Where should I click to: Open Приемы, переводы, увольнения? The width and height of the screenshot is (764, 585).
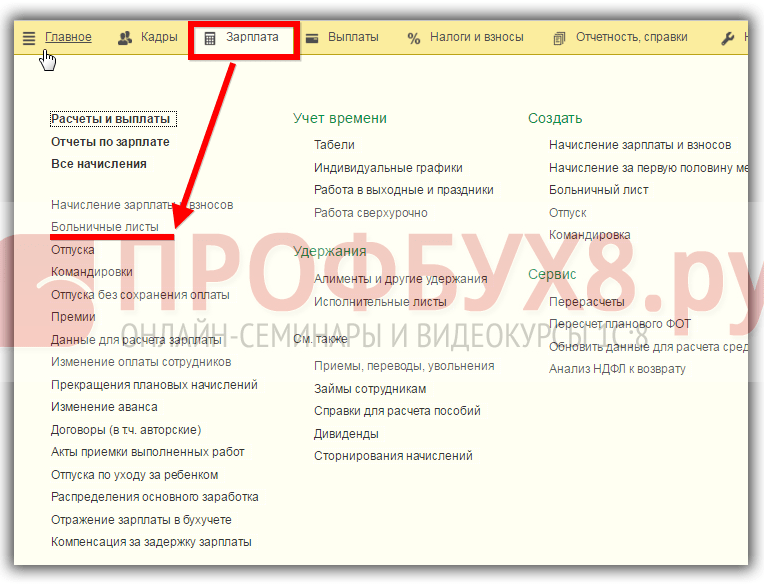tap(404, 366)
